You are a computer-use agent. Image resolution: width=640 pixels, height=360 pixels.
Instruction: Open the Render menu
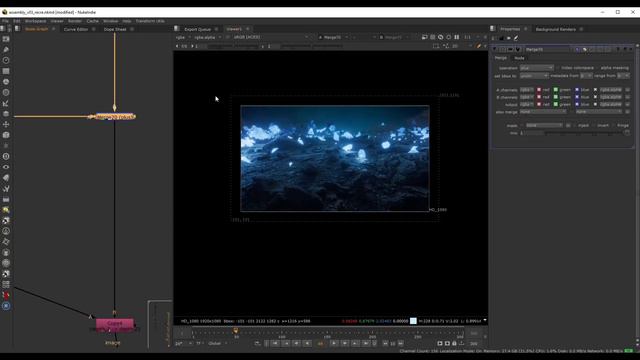click(75, 21)
